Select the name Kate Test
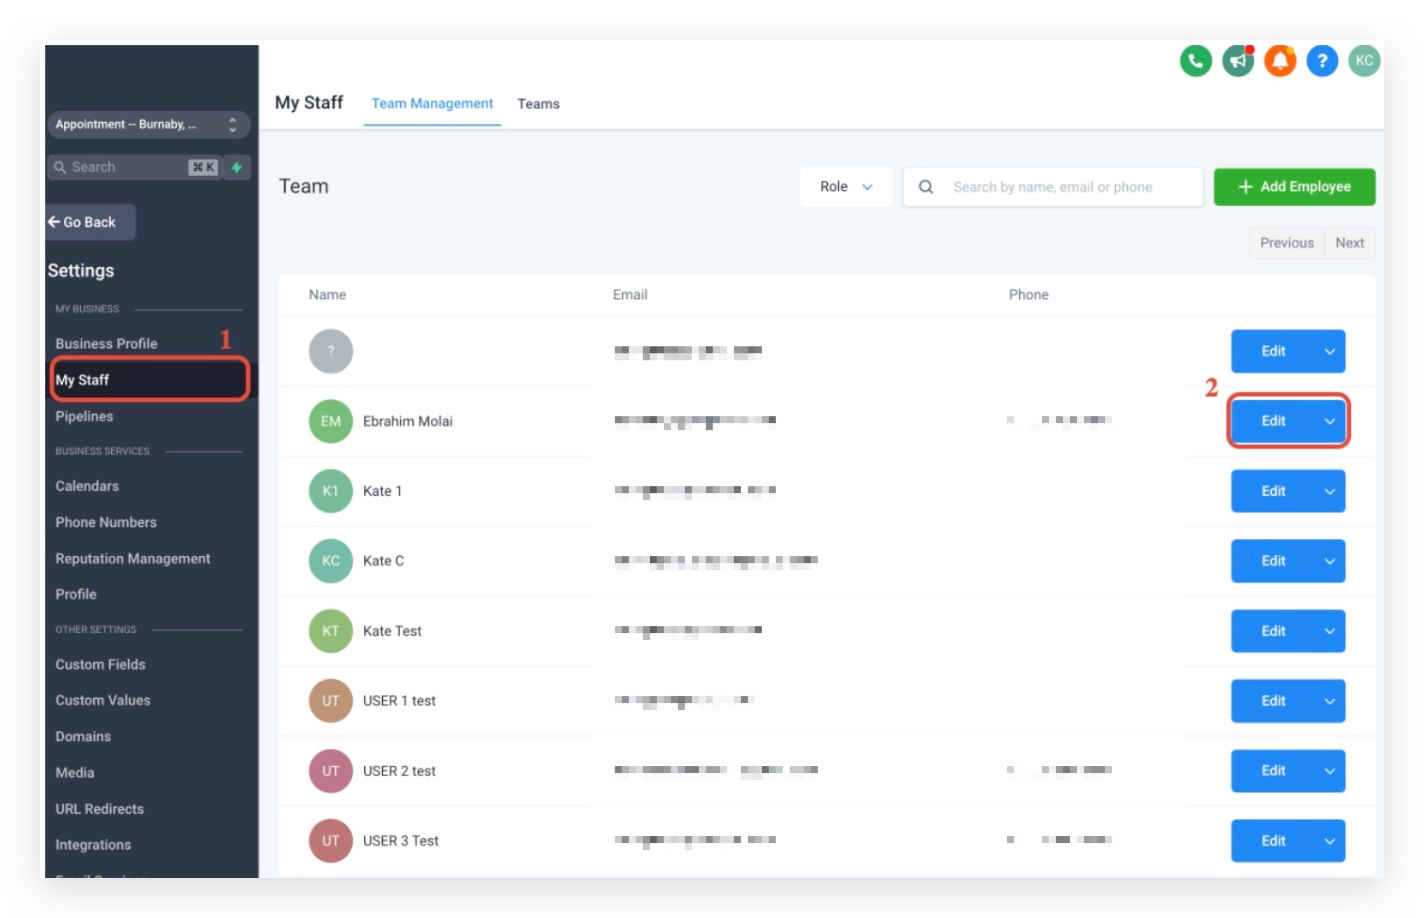This screenshot has width=1424, height=918. pyautogui.click(x=392, y=631)
